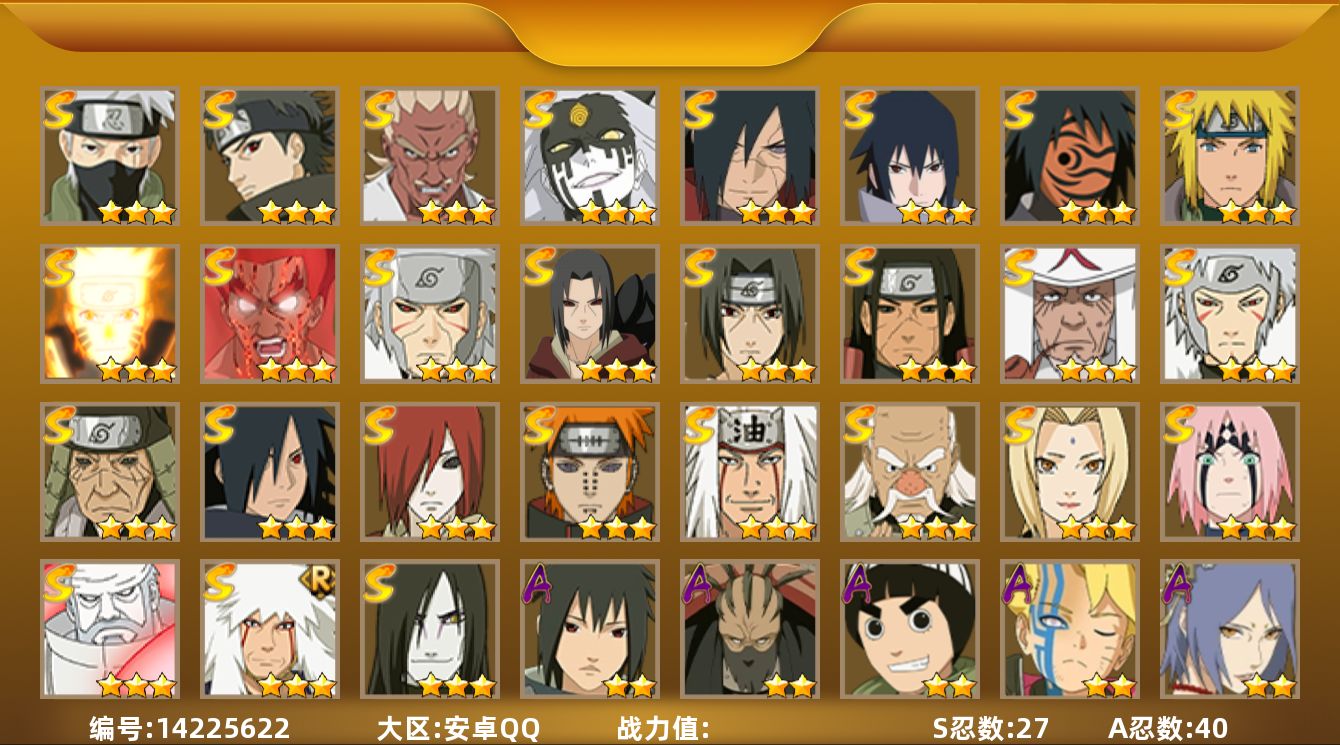Choose the blonde boy with blue face markings
This screenshot has width=1340, height=745.
coord(1070,629)
